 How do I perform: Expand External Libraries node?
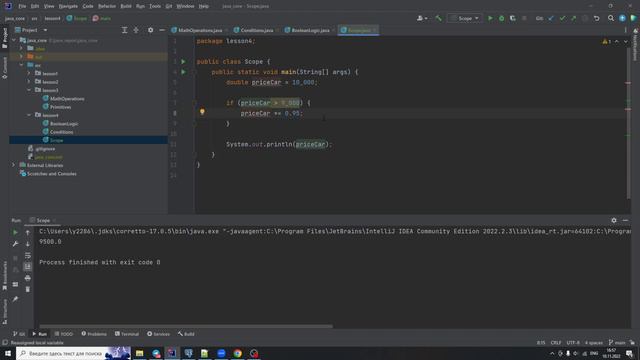tap(13, 165)
